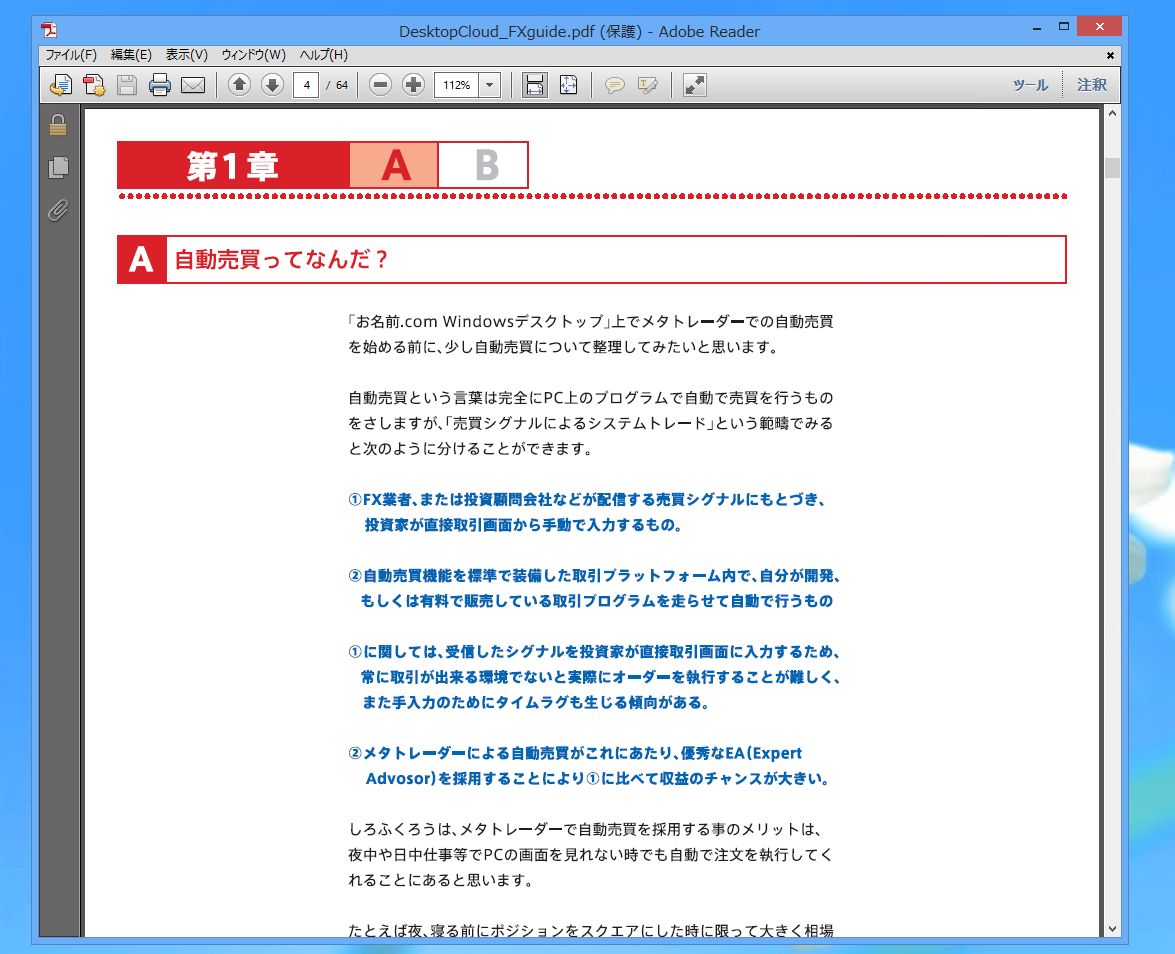This screenshot has height=954, width=1175.
Task: Click the line starting ①FX業者、または投資顧問会社
Action: (x=586, y=500)
